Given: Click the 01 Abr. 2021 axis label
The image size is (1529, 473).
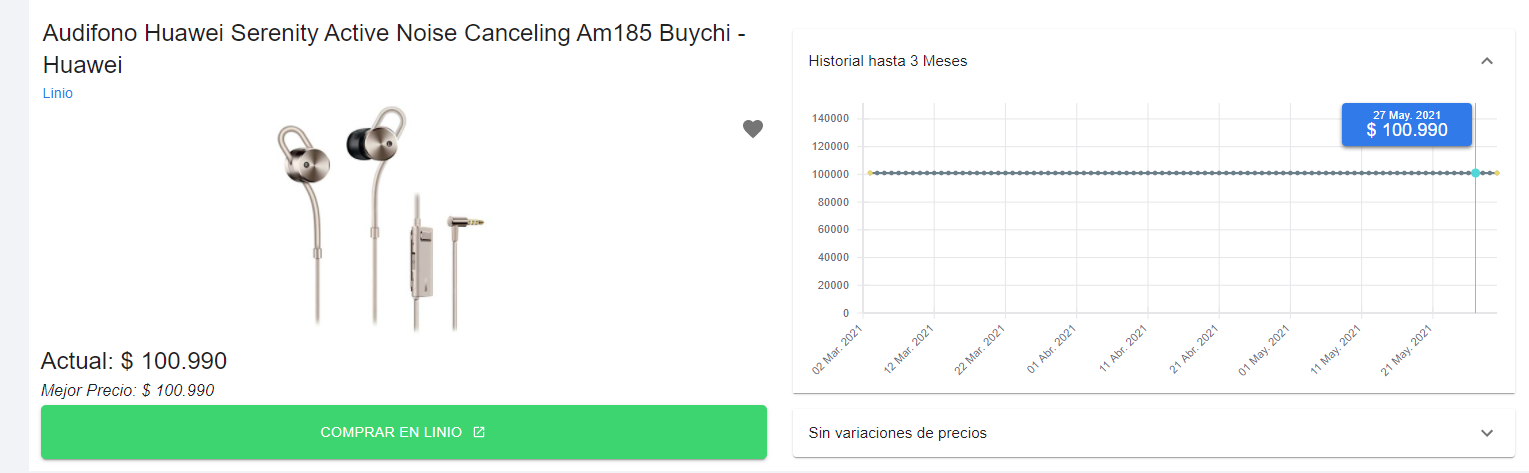Looking at the screenshot, I should click(x=1052, y=349).
